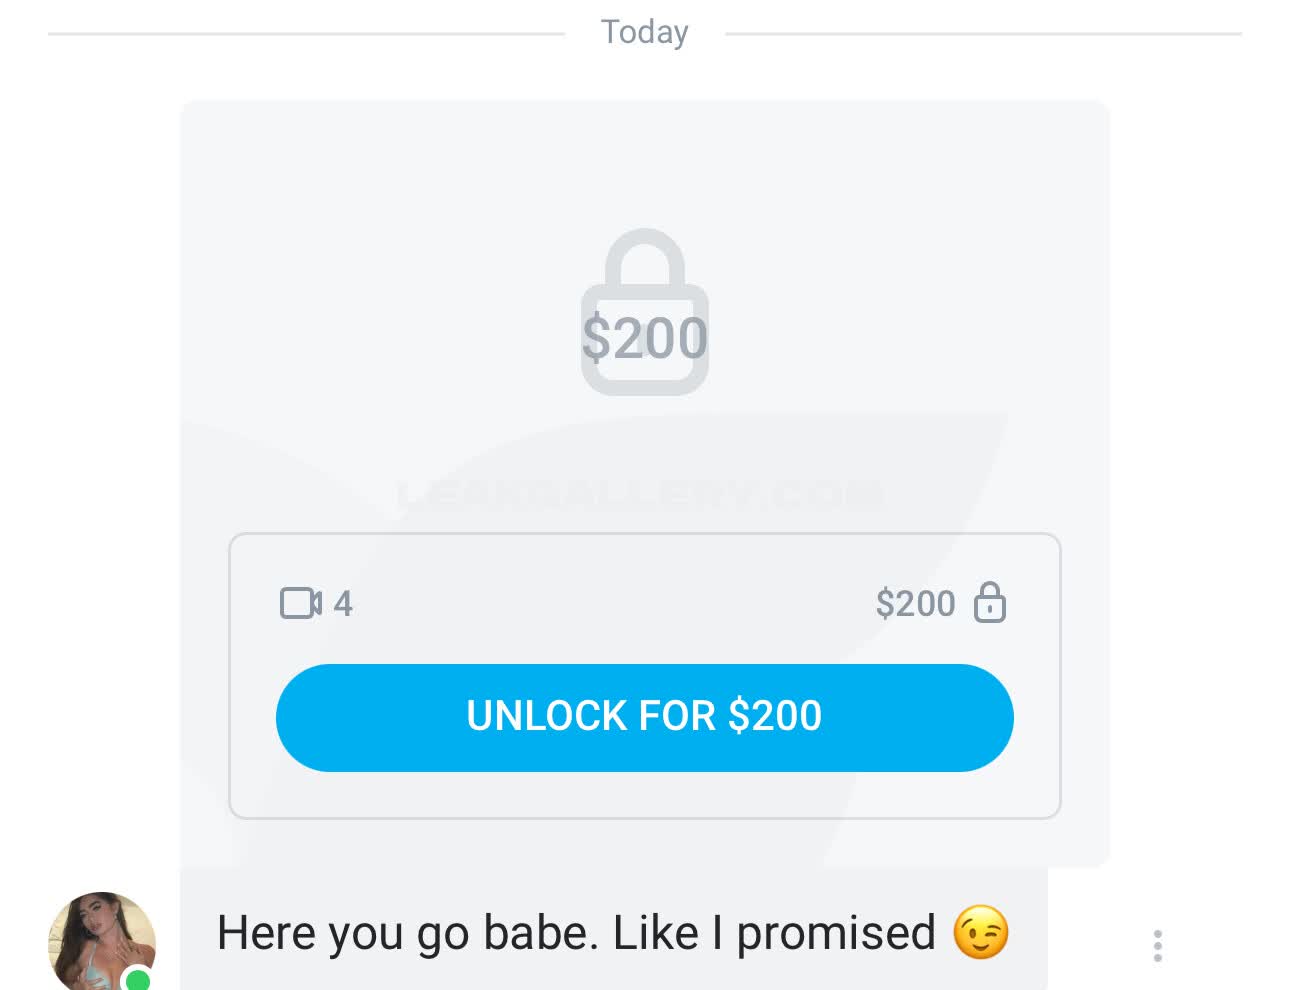Click the video camera icon
1290x990 pixels.
pyautogui.click(x=301, y=603)
